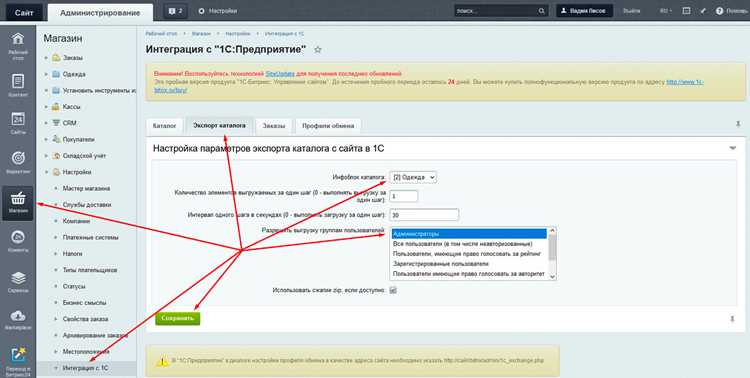The height and width of the screenshot is (378, 750).
Task: Open the Сайты sidebar section
Action: click(x=18, y=123)
